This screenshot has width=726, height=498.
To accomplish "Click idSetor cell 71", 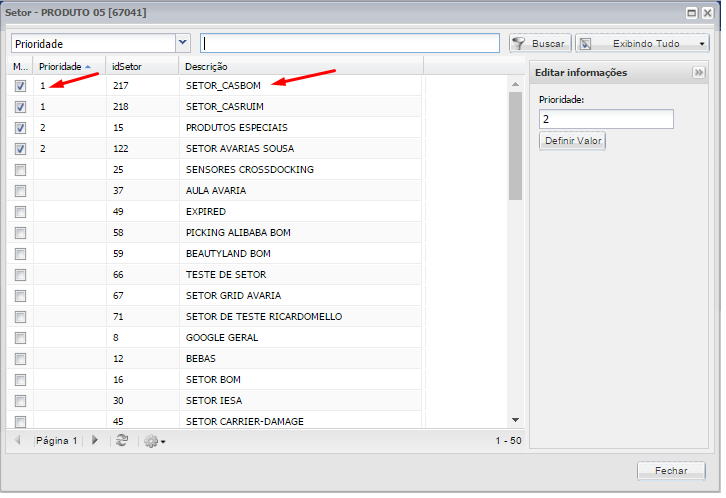I will point(143,317).
